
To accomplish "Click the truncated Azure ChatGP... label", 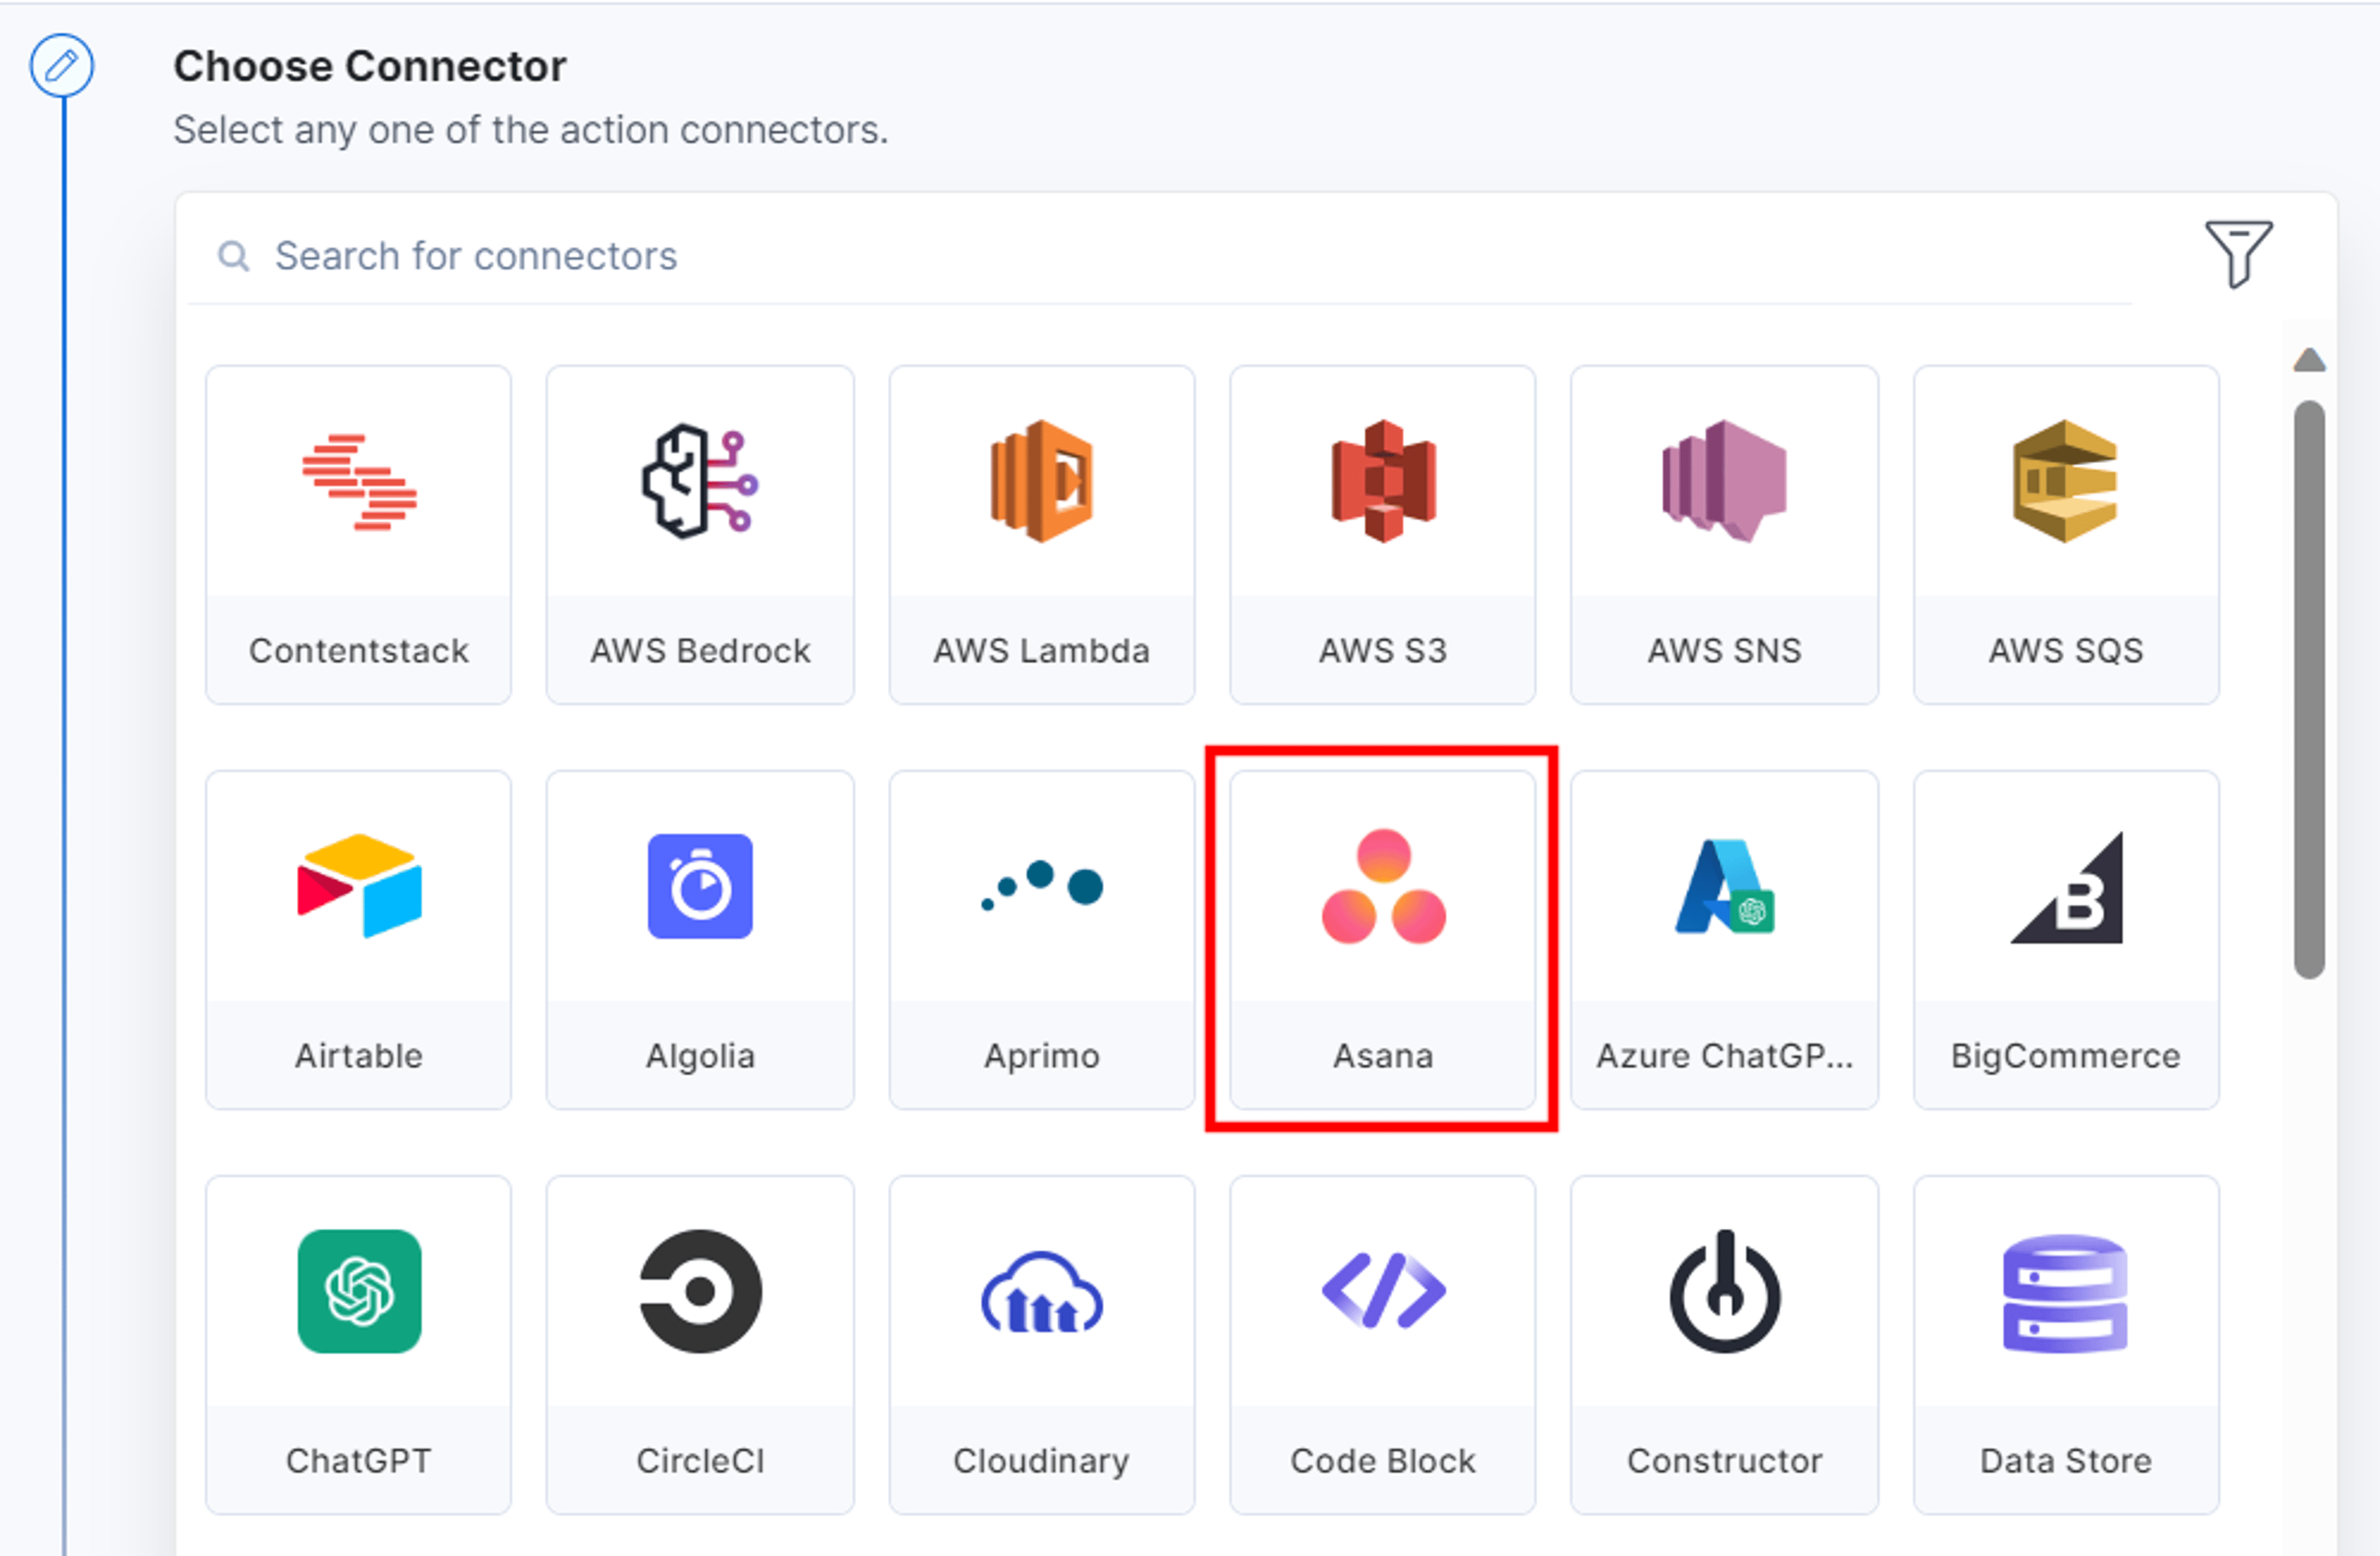I will (1724, 1056).
